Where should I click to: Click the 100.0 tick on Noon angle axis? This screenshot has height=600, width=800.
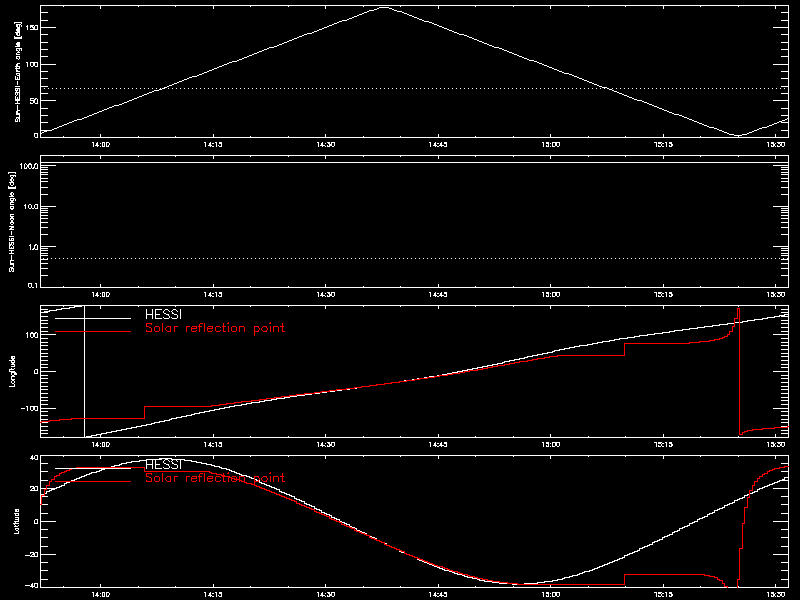pyautogui.click(x=29, y=166)
